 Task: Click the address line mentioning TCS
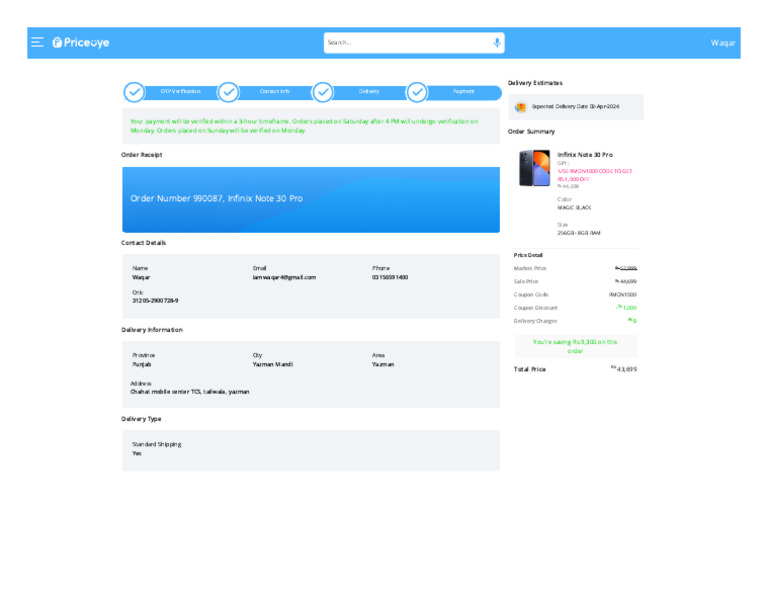click(190, 392)
